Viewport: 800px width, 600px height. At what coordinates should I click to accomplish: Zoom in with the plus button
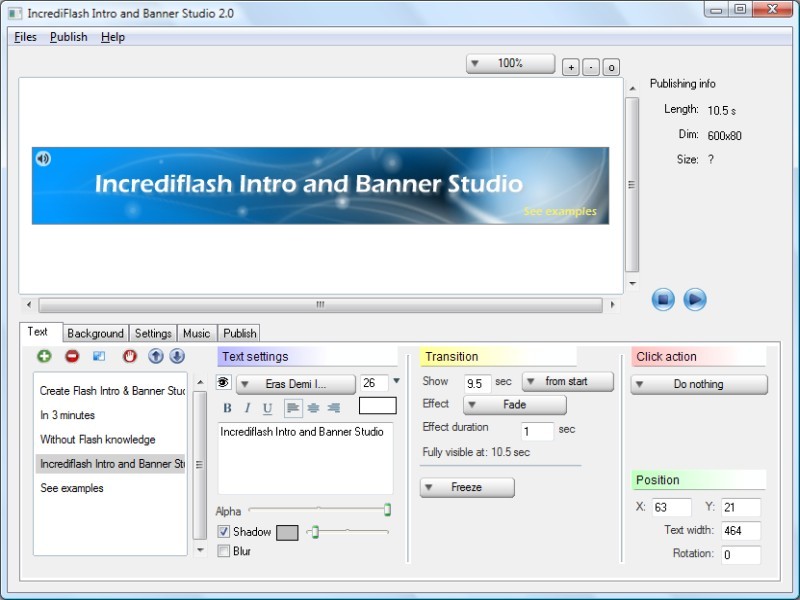(571, 67)
